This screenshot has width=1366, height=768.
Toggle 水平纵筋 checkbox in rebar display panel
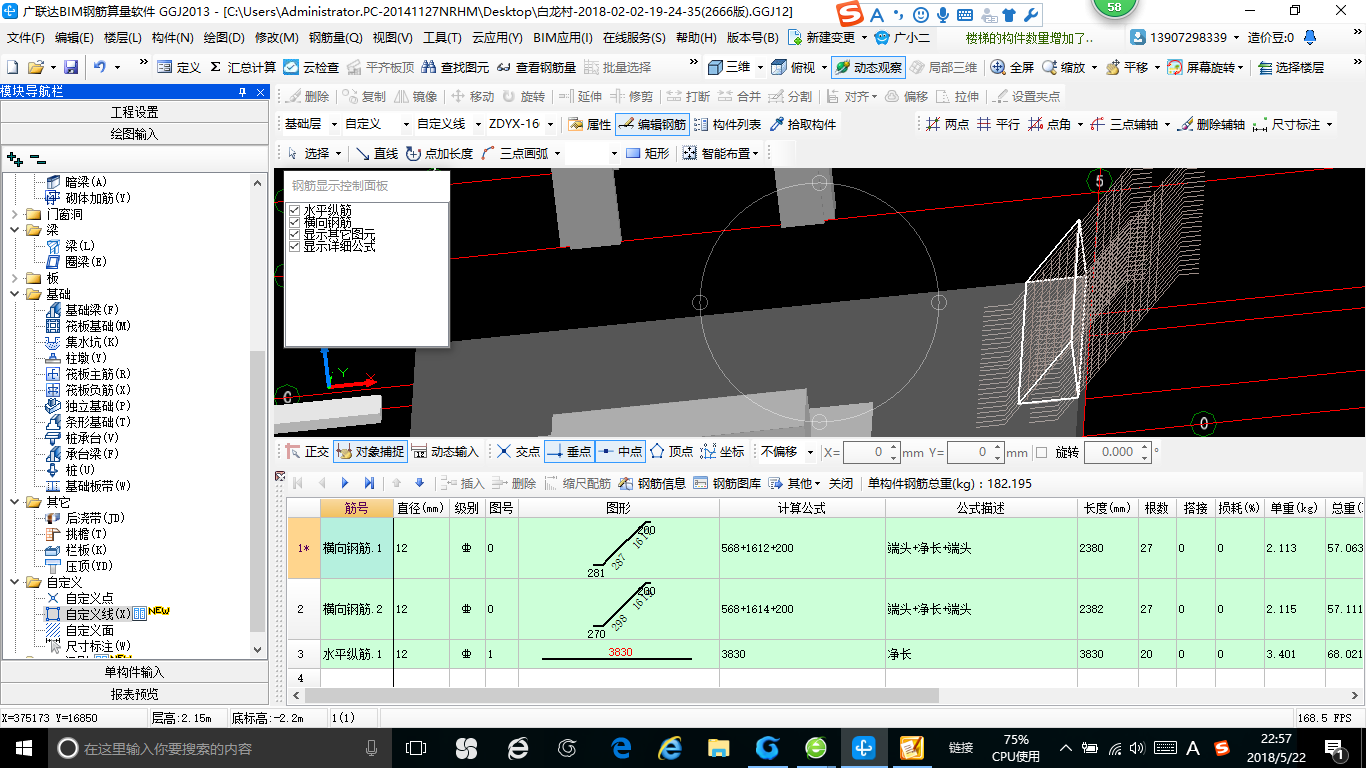[294, 210]
